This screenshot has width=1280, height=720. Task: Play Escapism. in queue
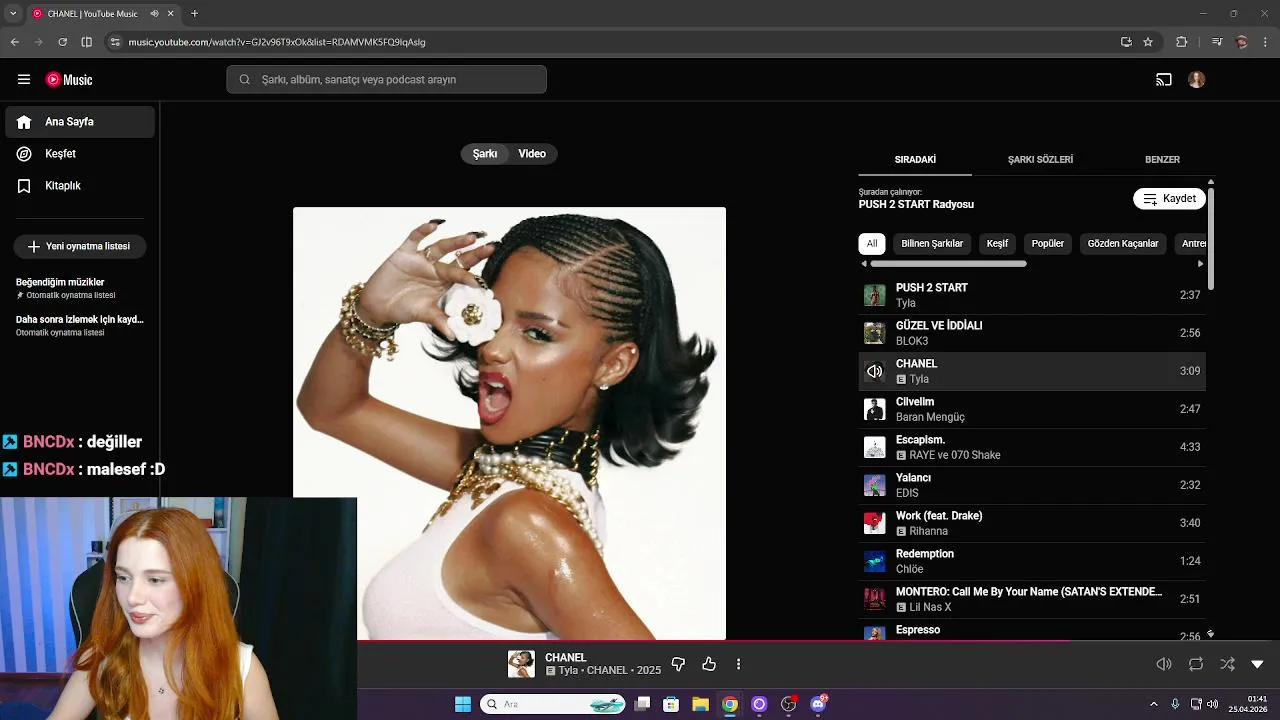point(1032,447)
